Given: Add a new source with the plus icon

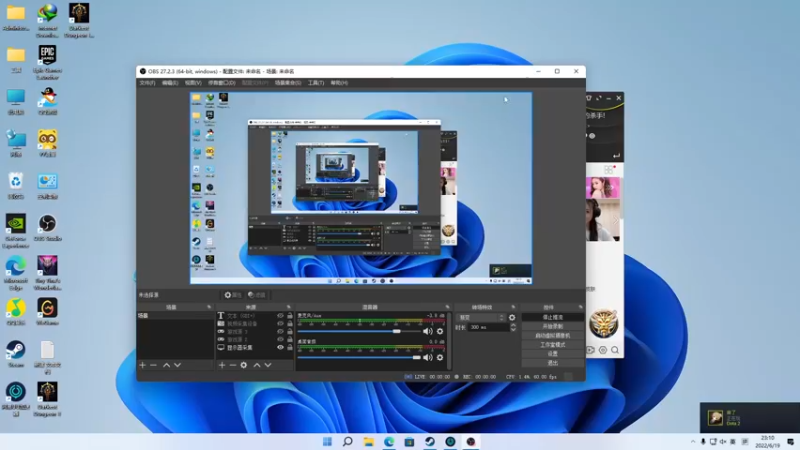Looking at the screenshot, I should [222, 365].
